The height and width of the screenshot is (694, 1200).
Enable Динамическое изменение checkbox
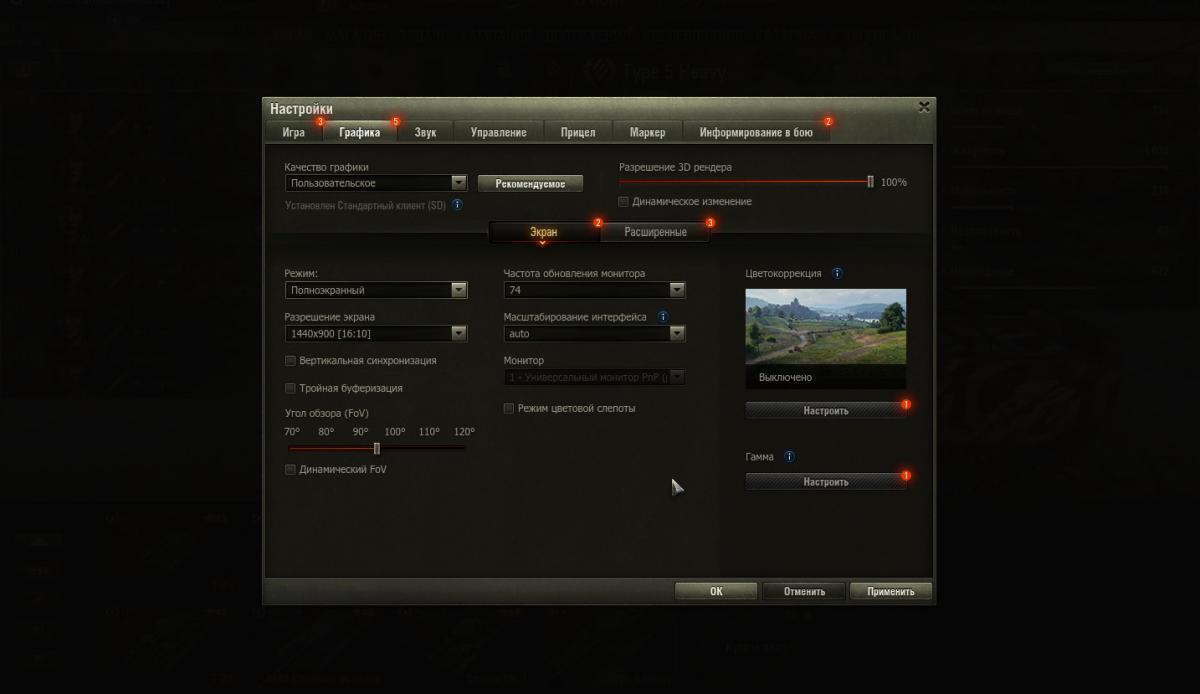point(624,202)
